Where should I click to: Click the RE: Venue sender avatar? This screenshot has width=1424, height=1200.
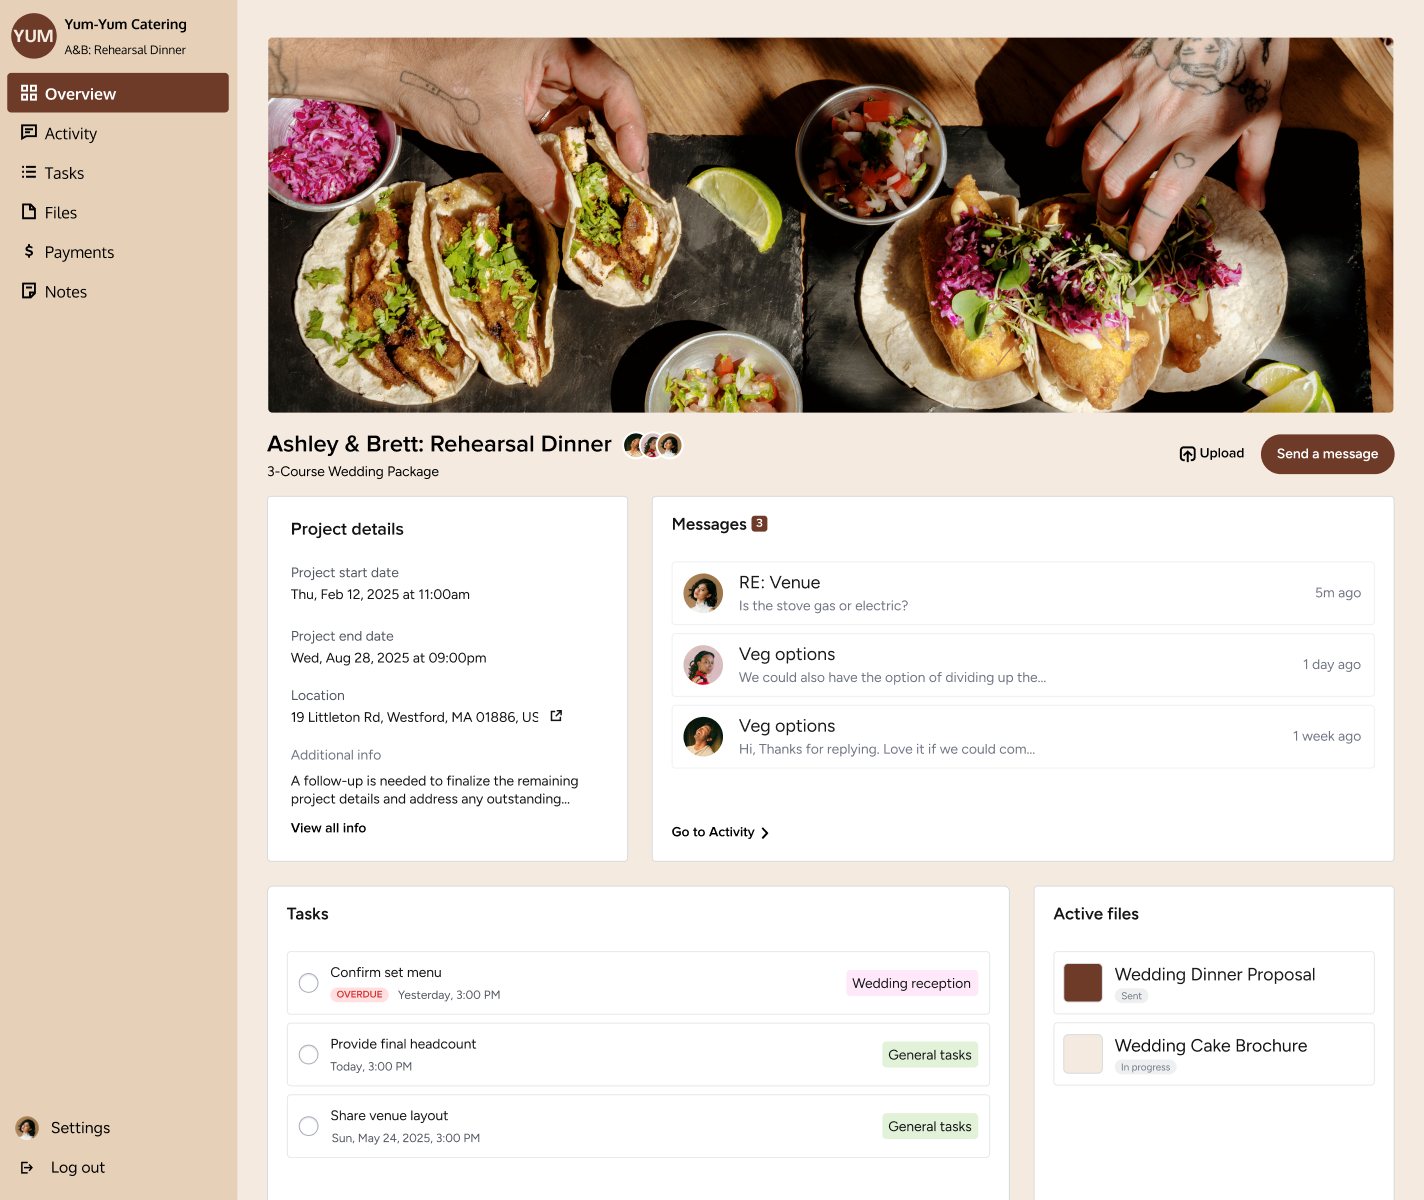[x=703, y=593]
